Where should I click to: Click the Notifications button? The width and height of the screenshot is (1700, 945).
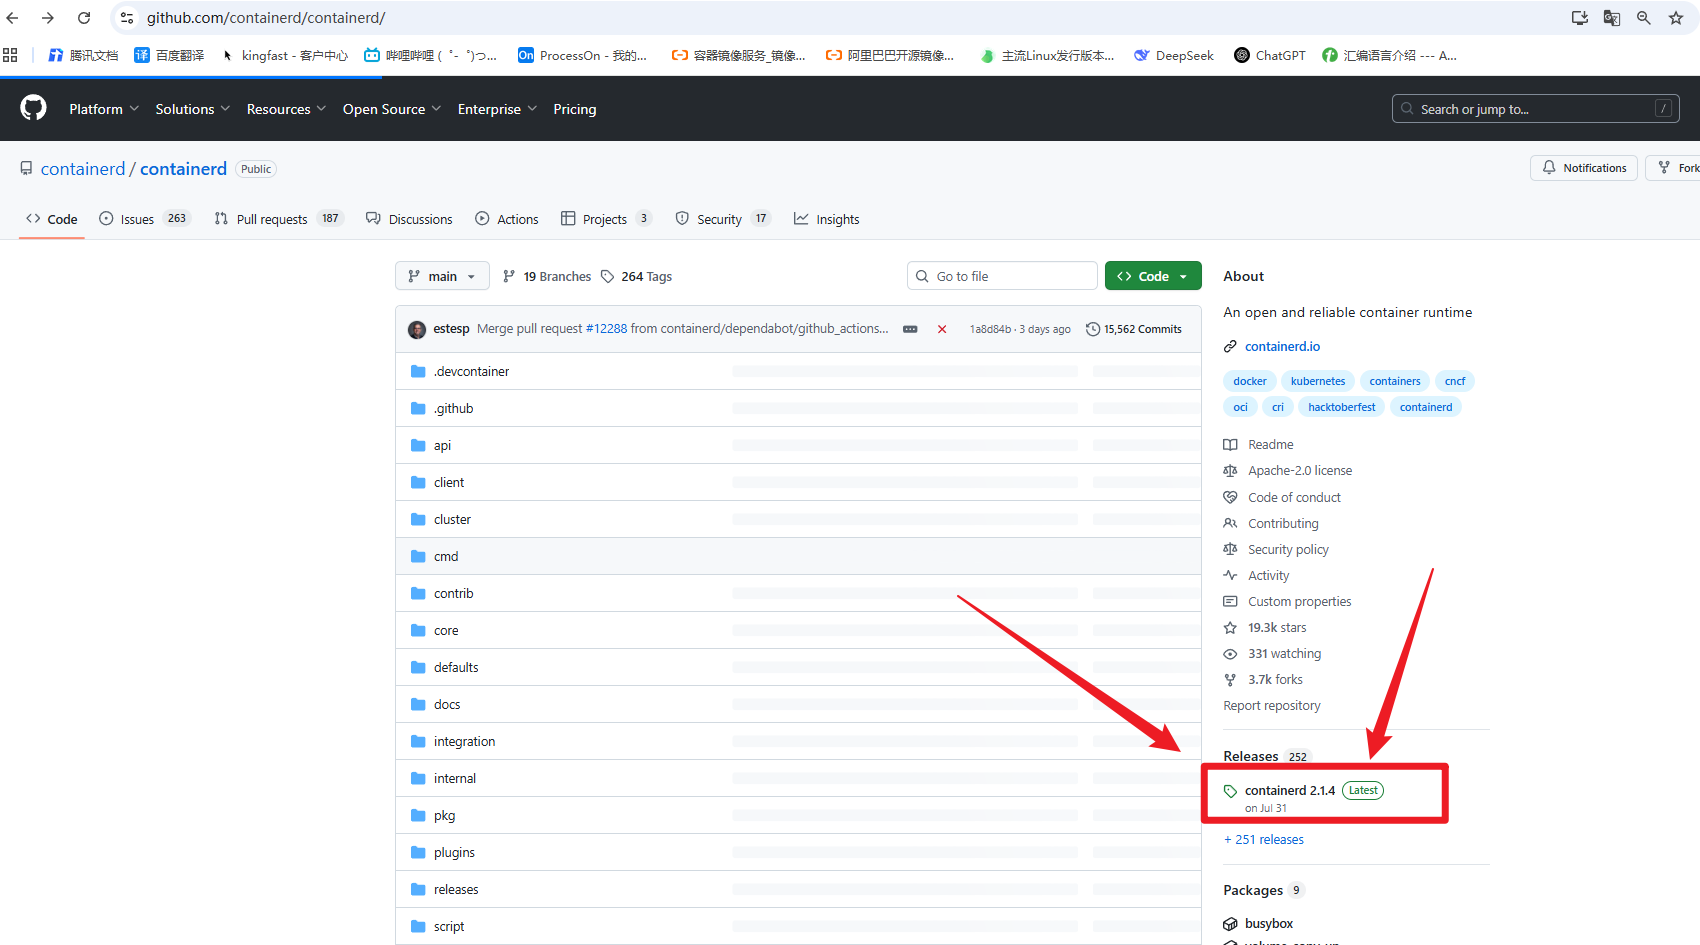[x=1584, y=168]
